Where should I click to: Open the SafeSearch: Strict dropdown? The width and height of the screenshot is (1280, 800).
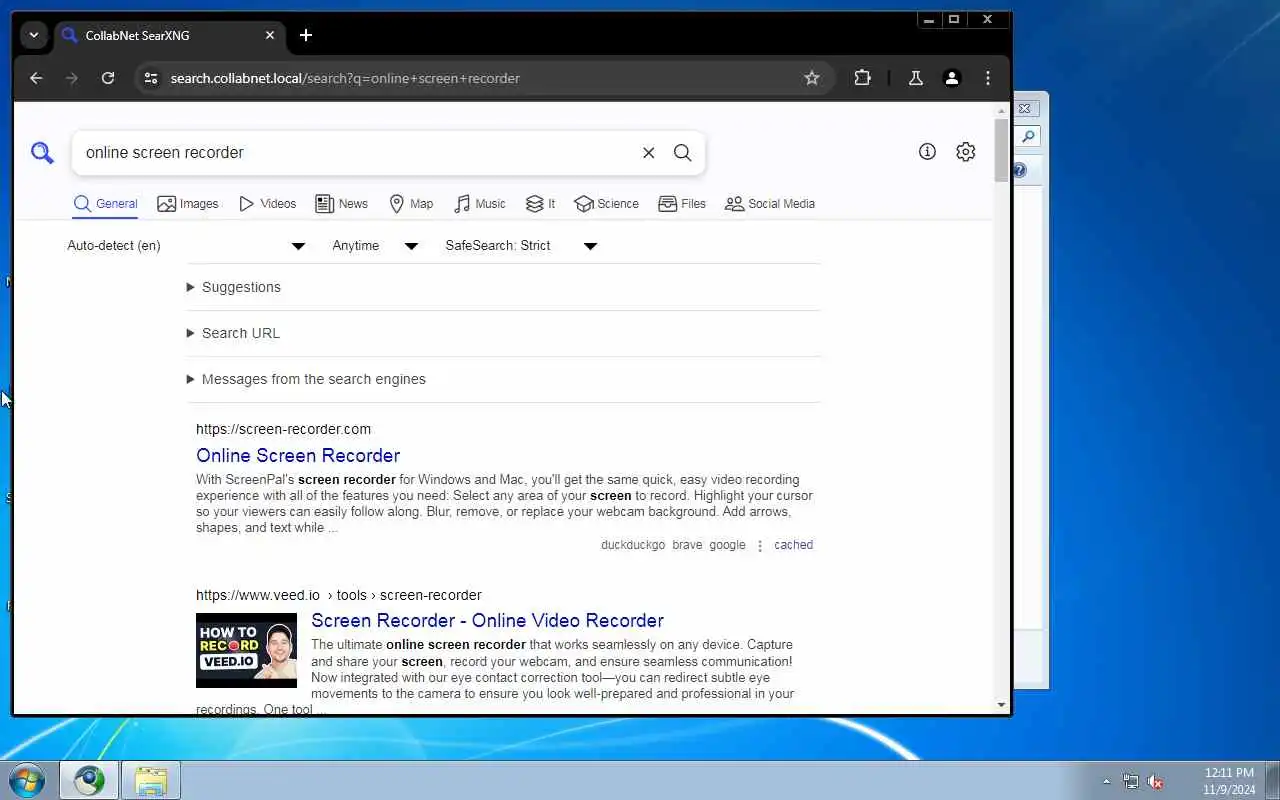(x=521, y=245)
